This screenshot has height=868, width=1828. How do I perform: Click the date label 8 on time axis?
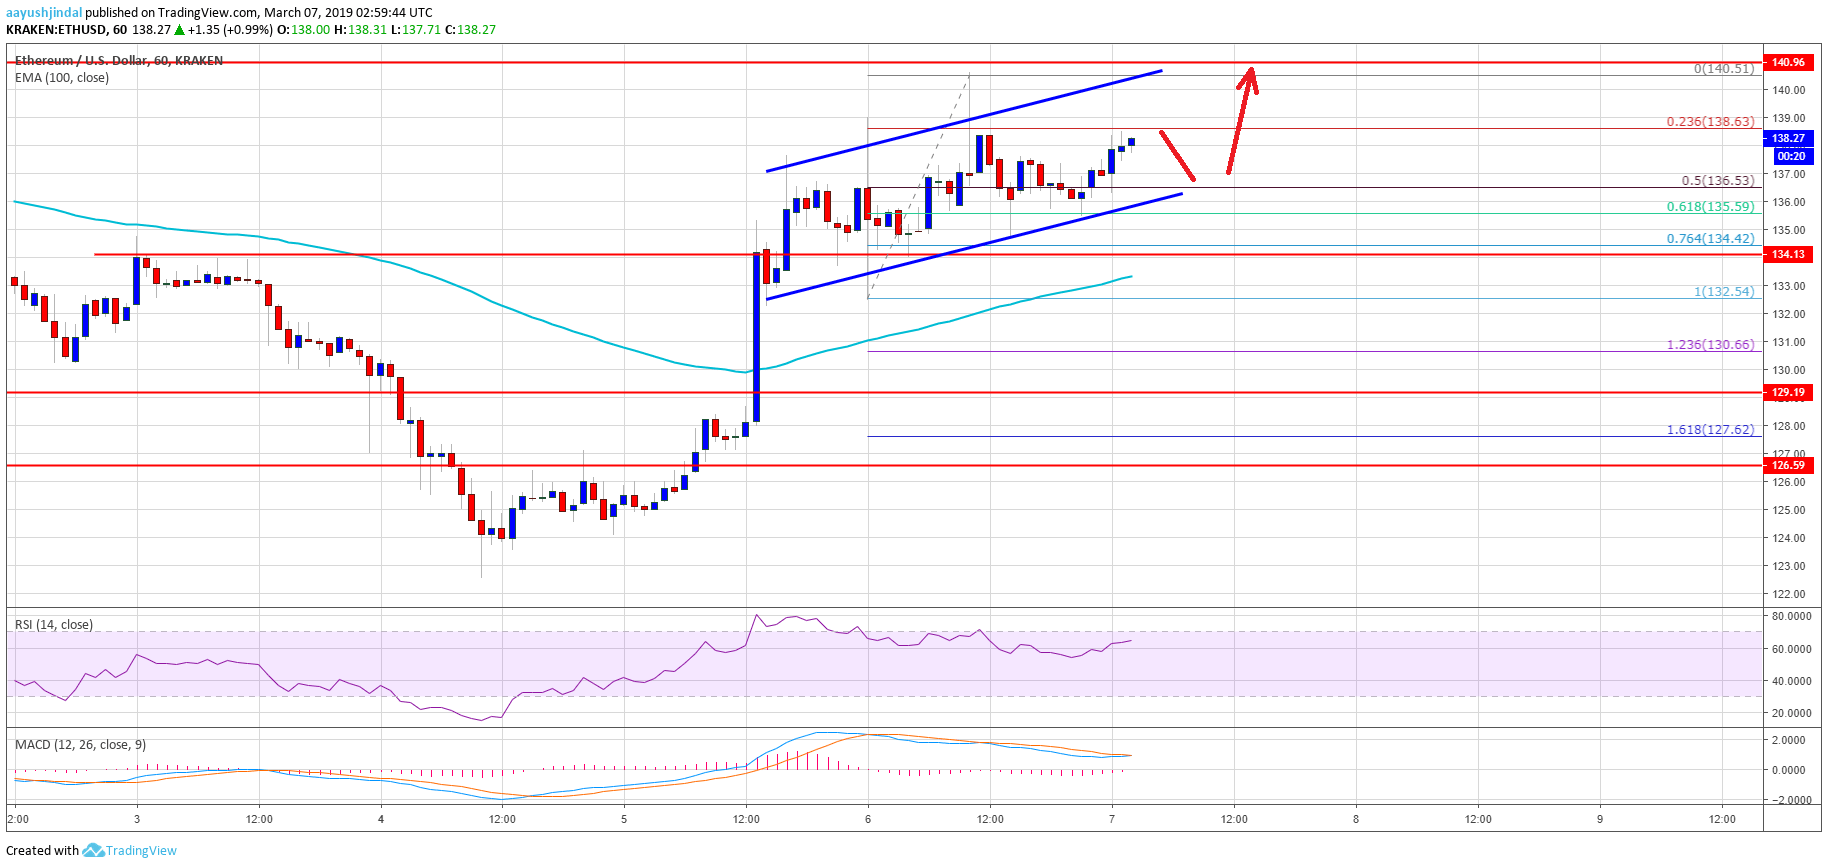point(1356,819)
